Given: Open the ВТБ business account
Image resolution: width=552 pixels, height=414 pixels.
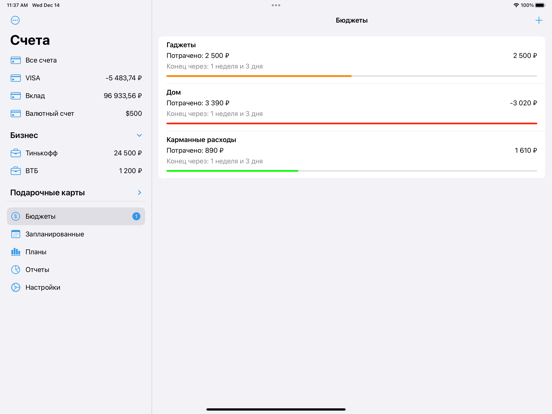Looking at the screenshot, I should click(76, 171).
